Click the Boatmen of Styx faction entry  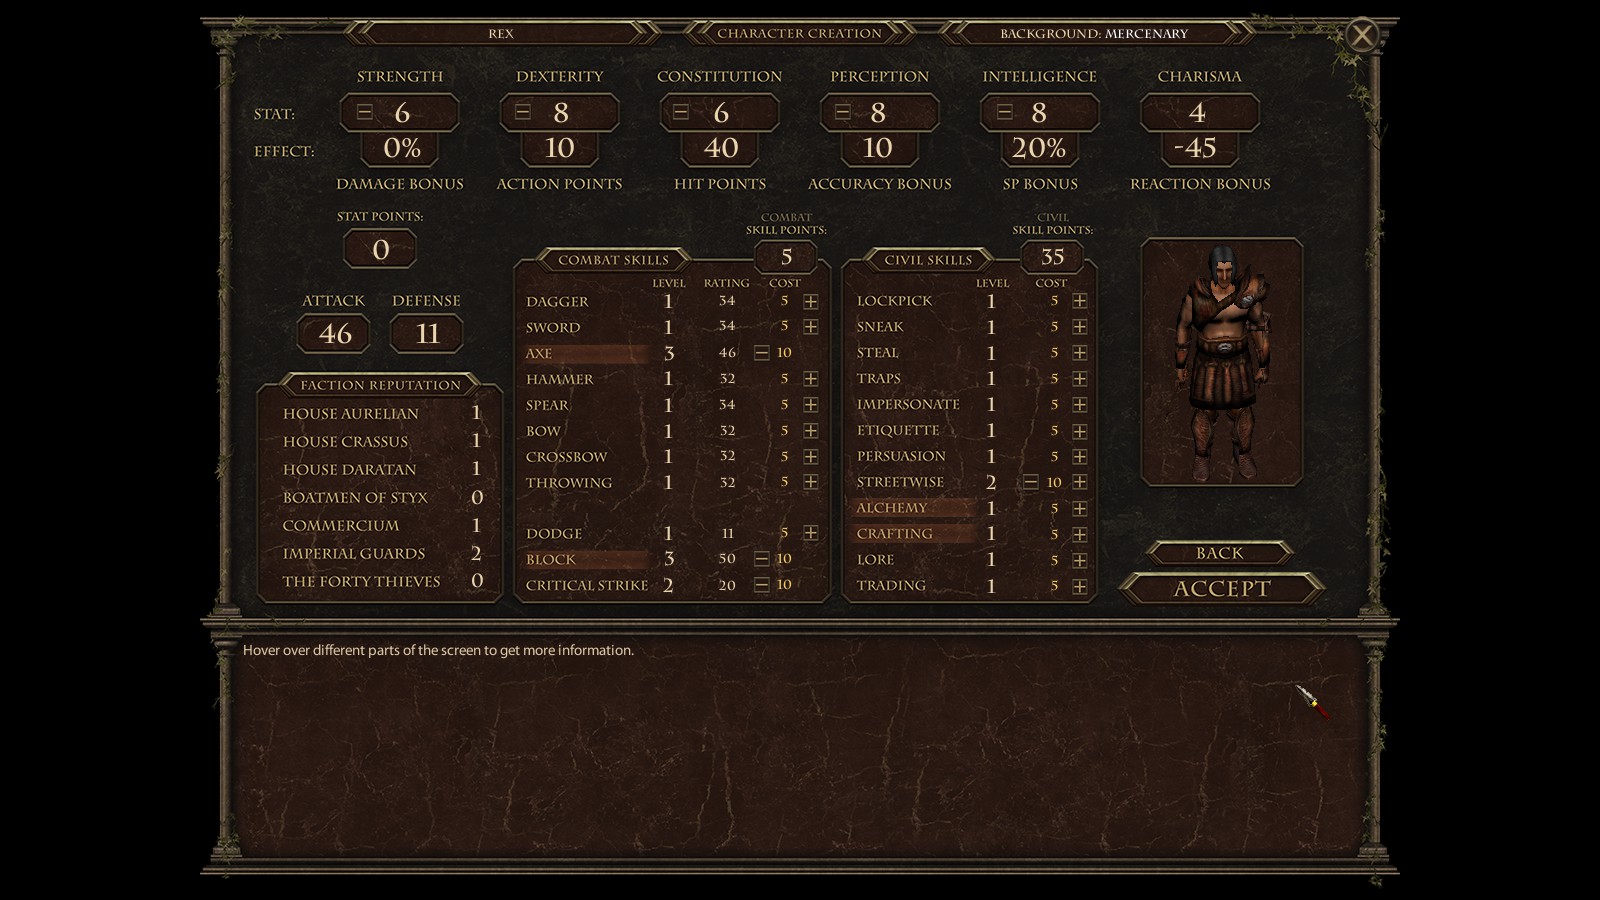pos(382,497)
